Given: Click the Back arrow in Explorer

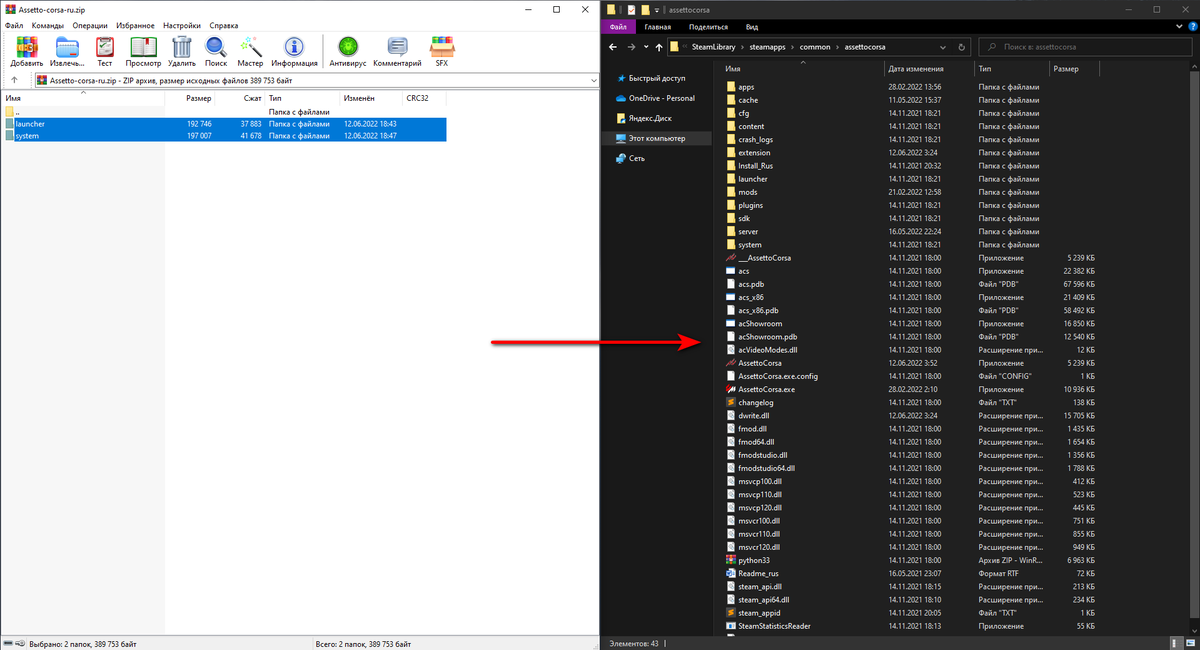Looking at the screenshot, I should pos(613,47).
